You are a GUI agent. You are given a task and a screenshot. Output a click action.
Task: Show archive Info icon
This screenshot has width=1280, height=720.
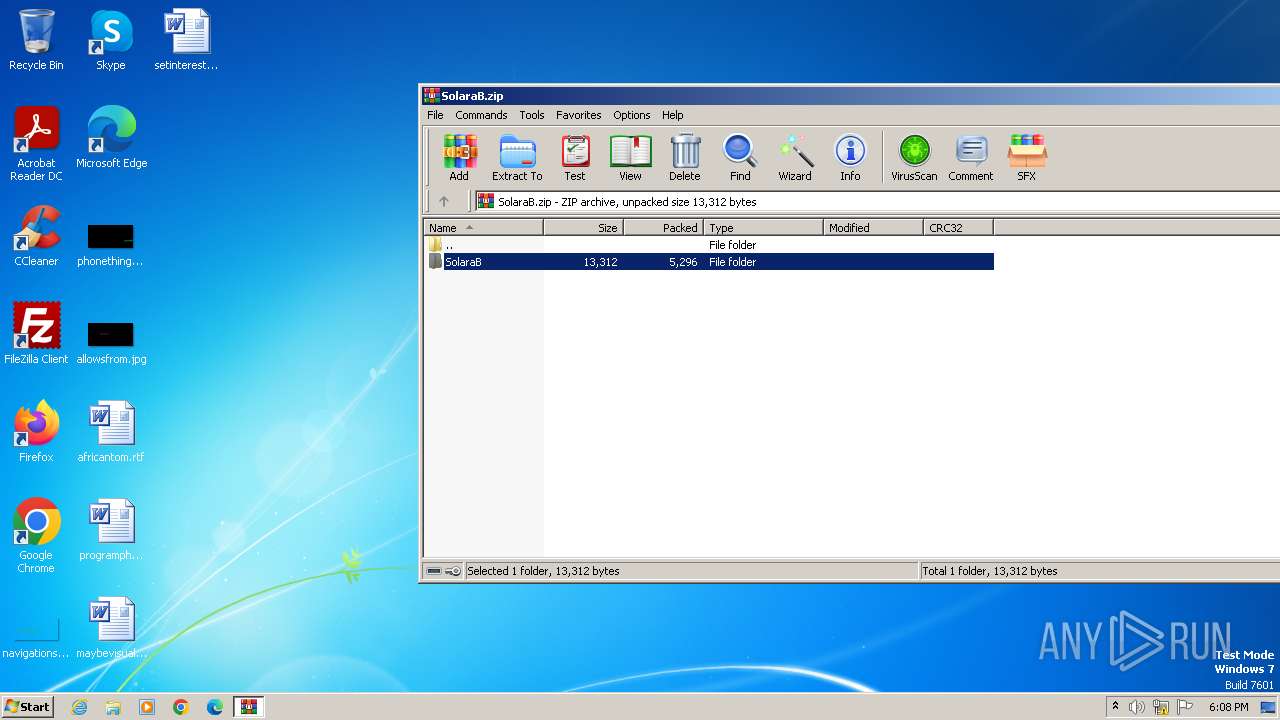point(850,158)
